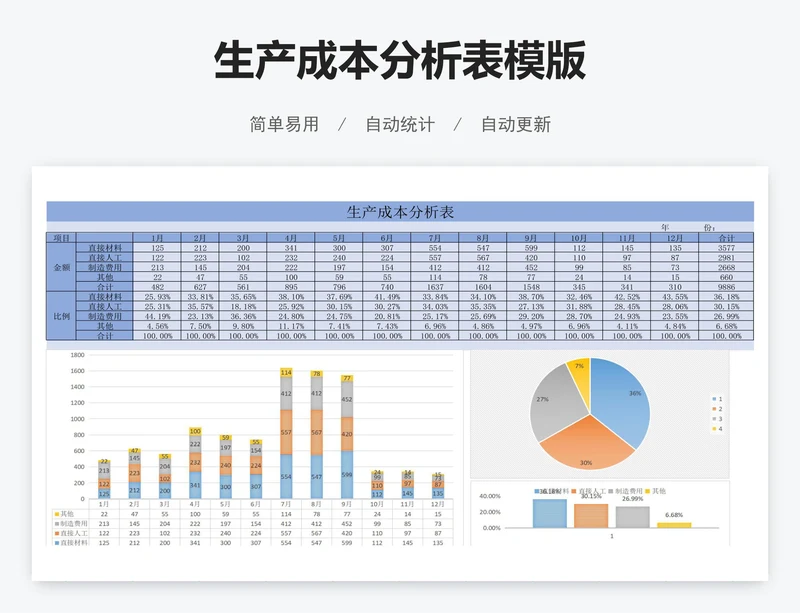Select the 4月 其他 ratio cell 11.17%
This screenshot has width=800, height=613.
[x=291, y=326]
